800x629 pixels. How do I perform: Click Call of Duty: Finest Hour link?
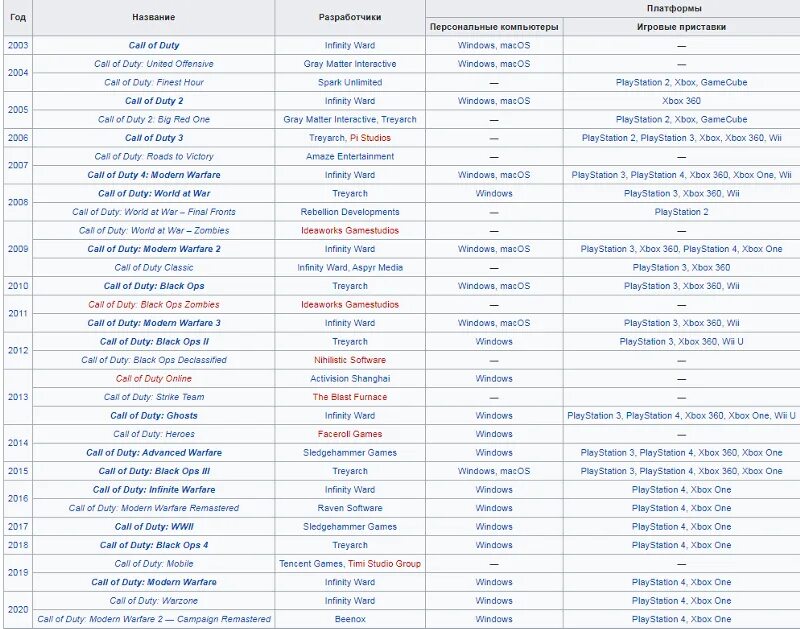(154, 82)
